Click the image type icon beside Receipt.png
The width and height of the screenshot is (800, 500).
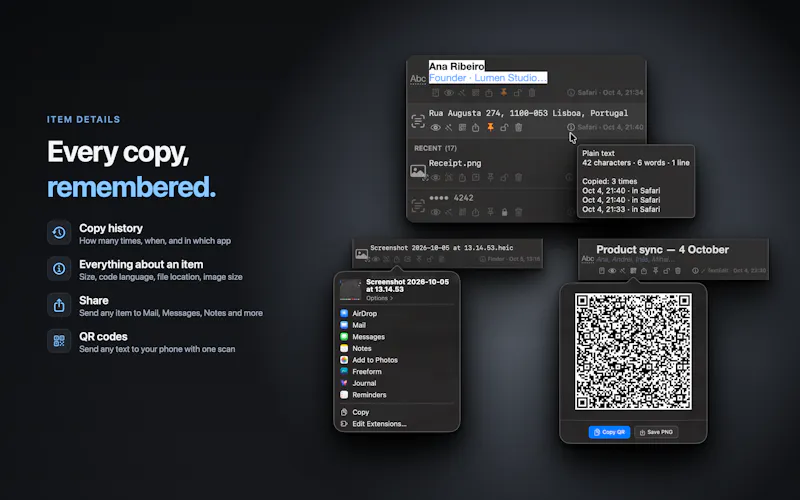[x=418, y=170]
